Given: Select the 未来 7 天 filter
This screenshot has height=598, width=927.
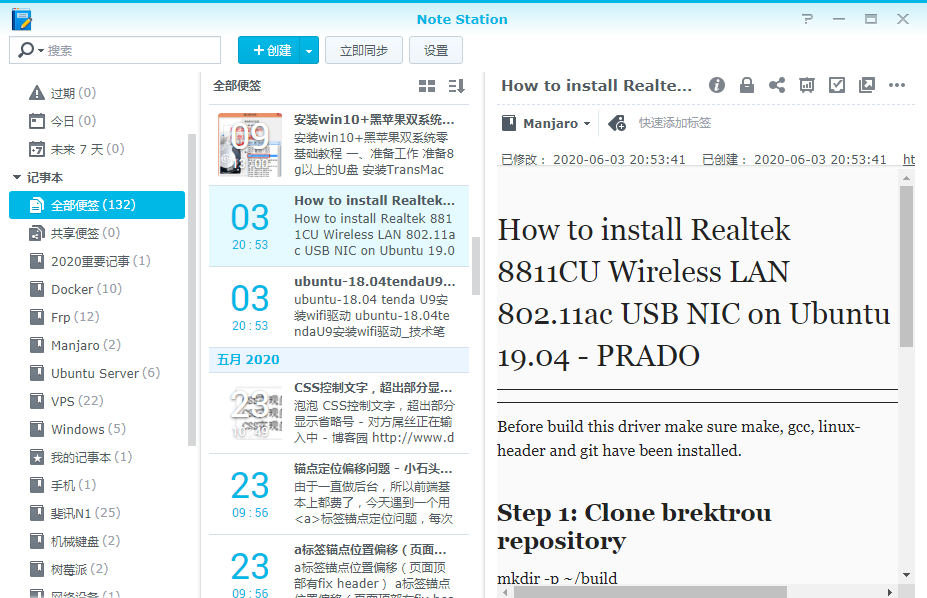Looking at the screenshot, I should tap(96, 149).
